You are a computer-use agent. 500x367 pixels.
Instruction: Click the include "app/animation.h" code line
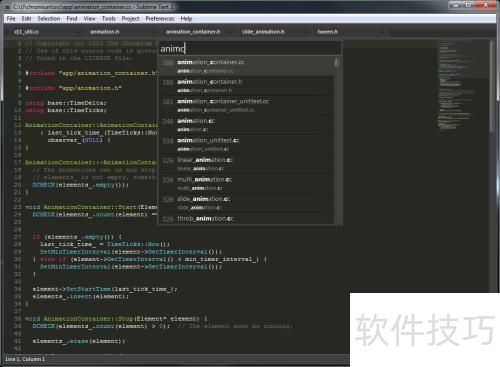point(74,88)
